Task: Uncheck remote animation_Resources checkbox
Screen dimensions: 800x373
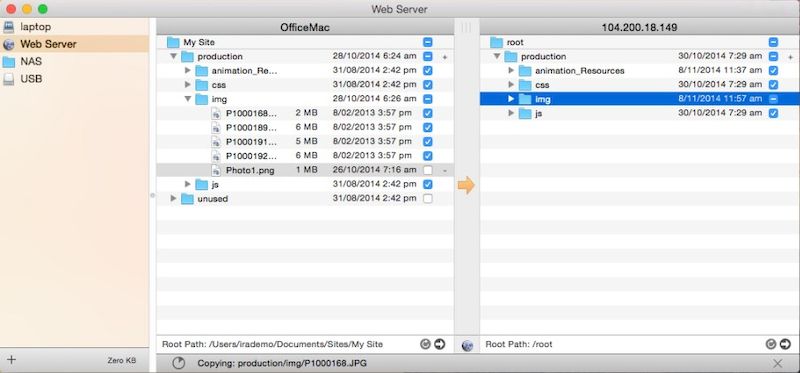Action: point(773,70)
